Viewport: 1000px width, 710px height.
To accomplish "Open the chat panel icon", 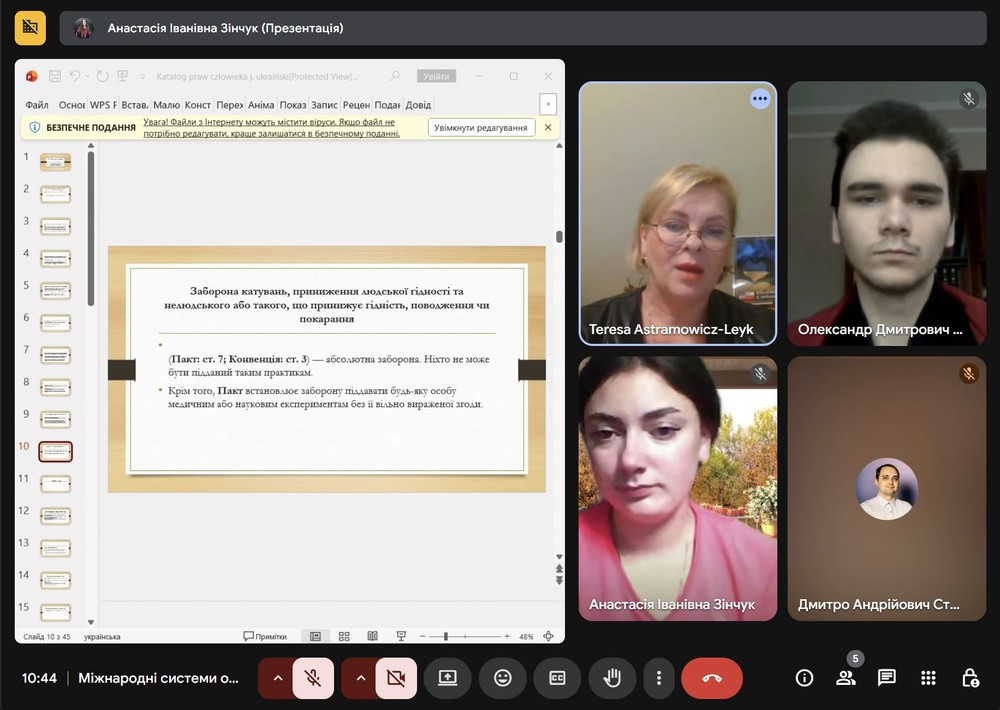I will click(x=886, y=678).
